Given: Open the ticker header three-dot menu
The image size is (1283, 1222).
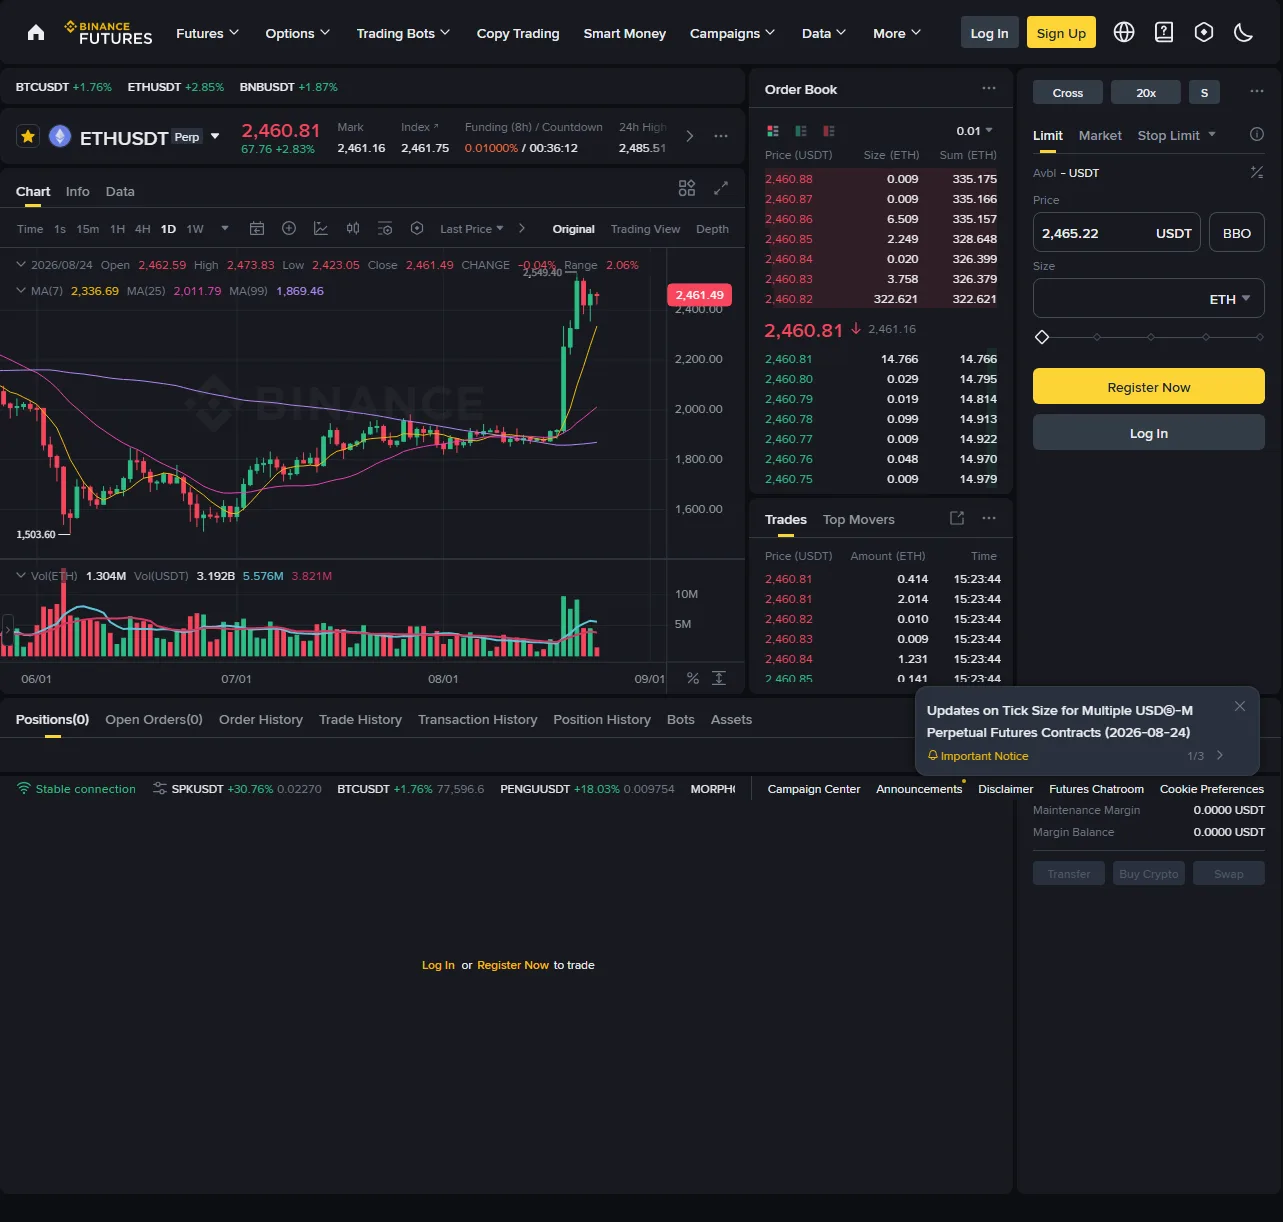Looking at the screenshot, I should pos(721,136).
